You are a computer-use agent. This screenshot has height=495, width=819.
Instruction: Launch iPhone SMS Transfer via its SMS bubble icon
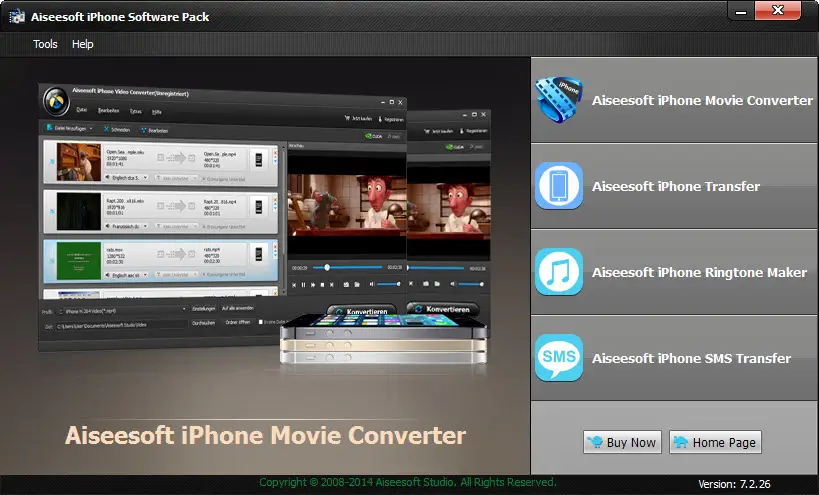pos(558,358)
